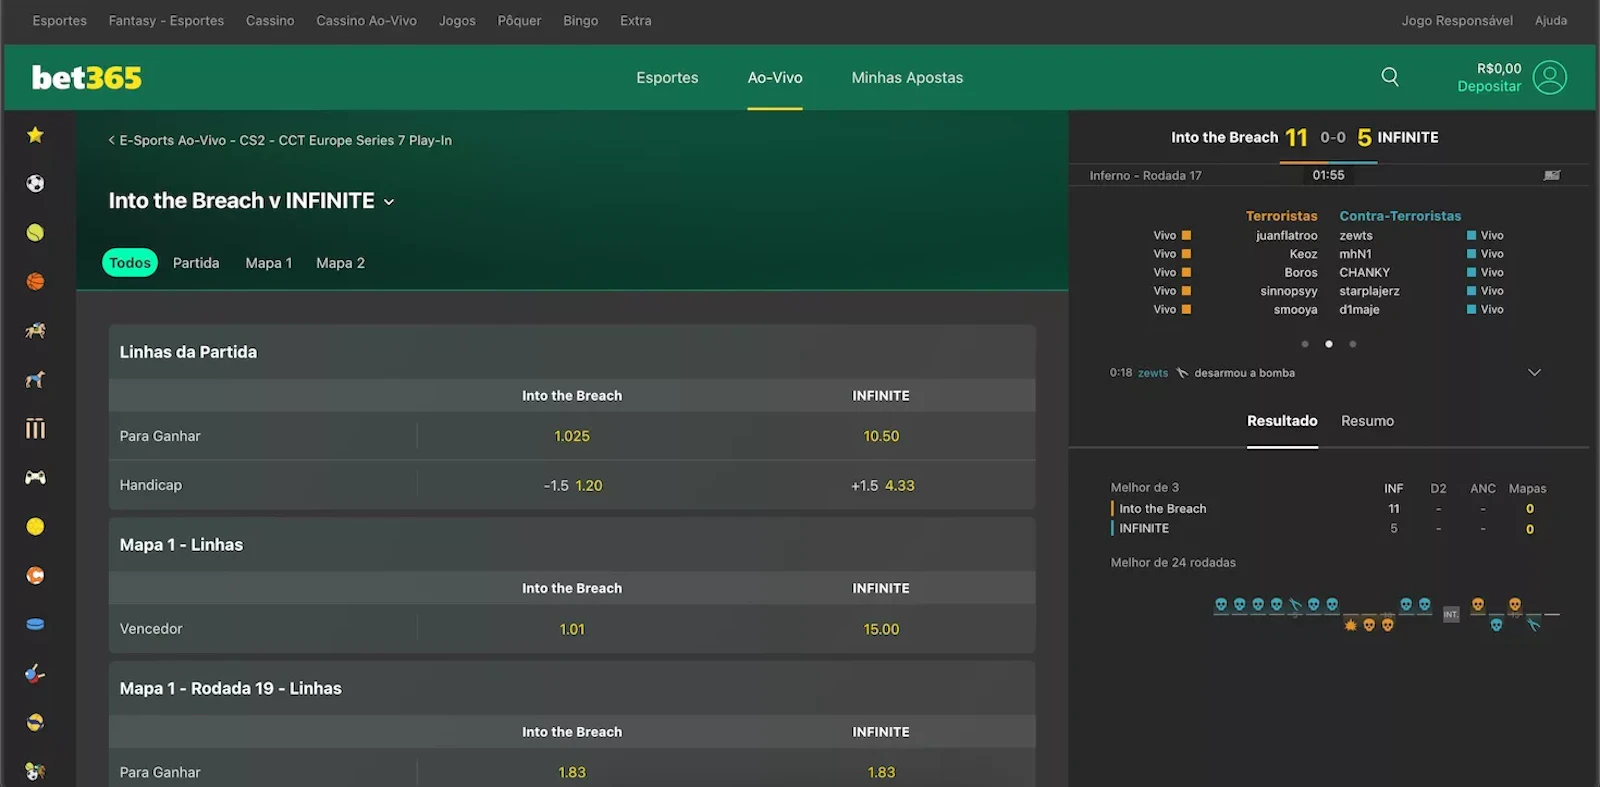Open basketball sport from sidebar
The width and height of the screenshot is (1600, 787).
[x=35, y=282]
